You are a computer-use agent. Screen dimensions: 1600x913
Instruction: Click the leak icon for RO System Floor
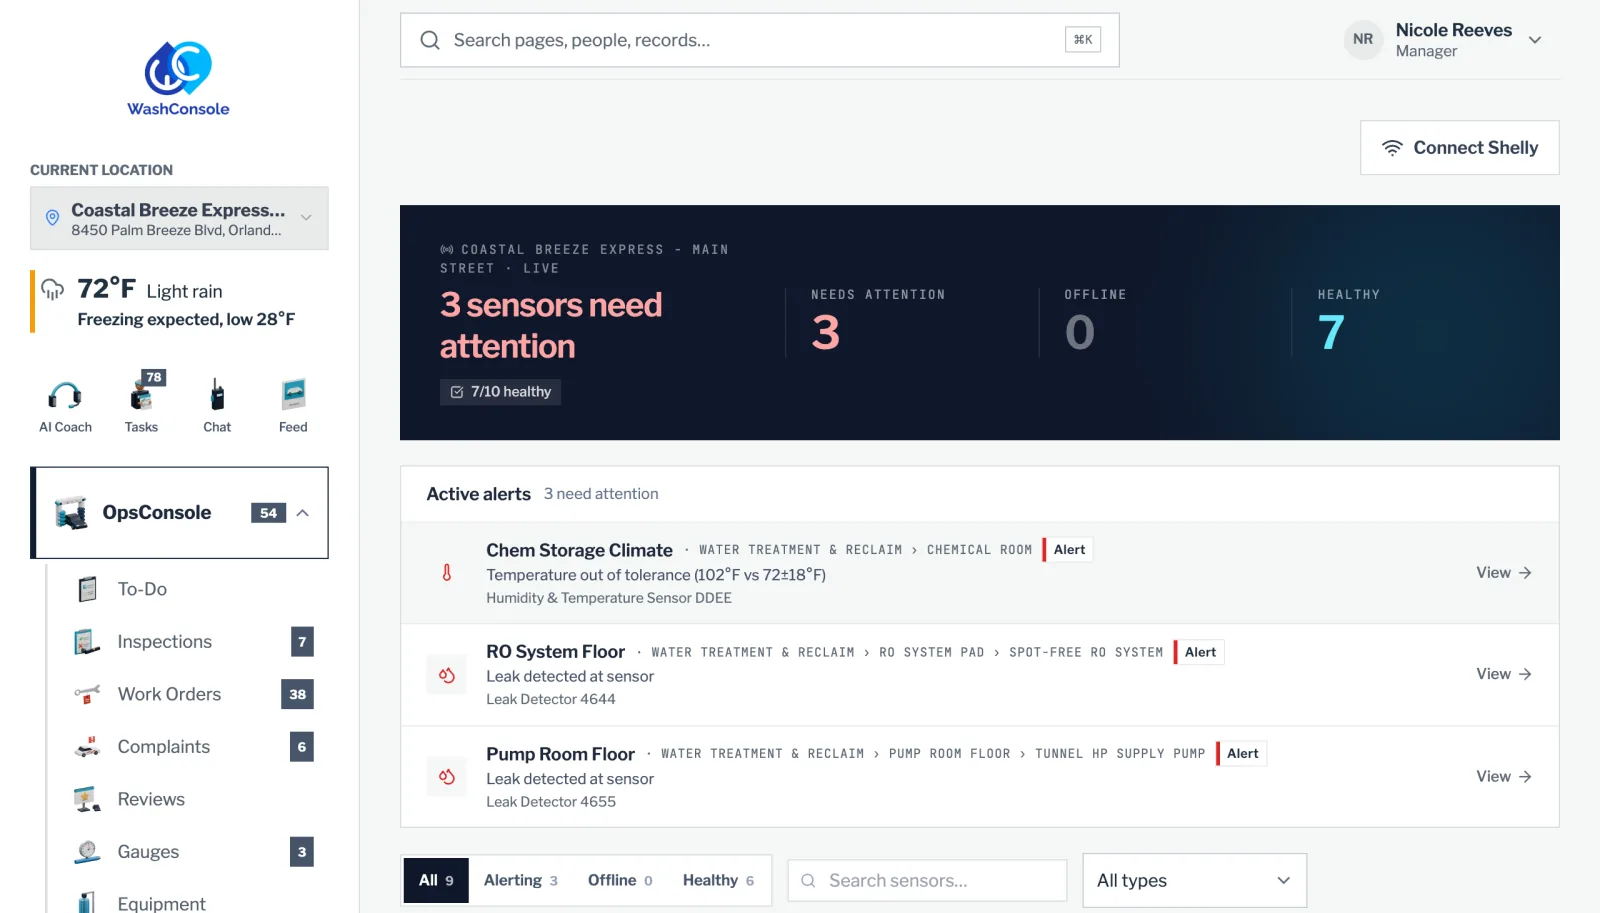tap(447, 675)
